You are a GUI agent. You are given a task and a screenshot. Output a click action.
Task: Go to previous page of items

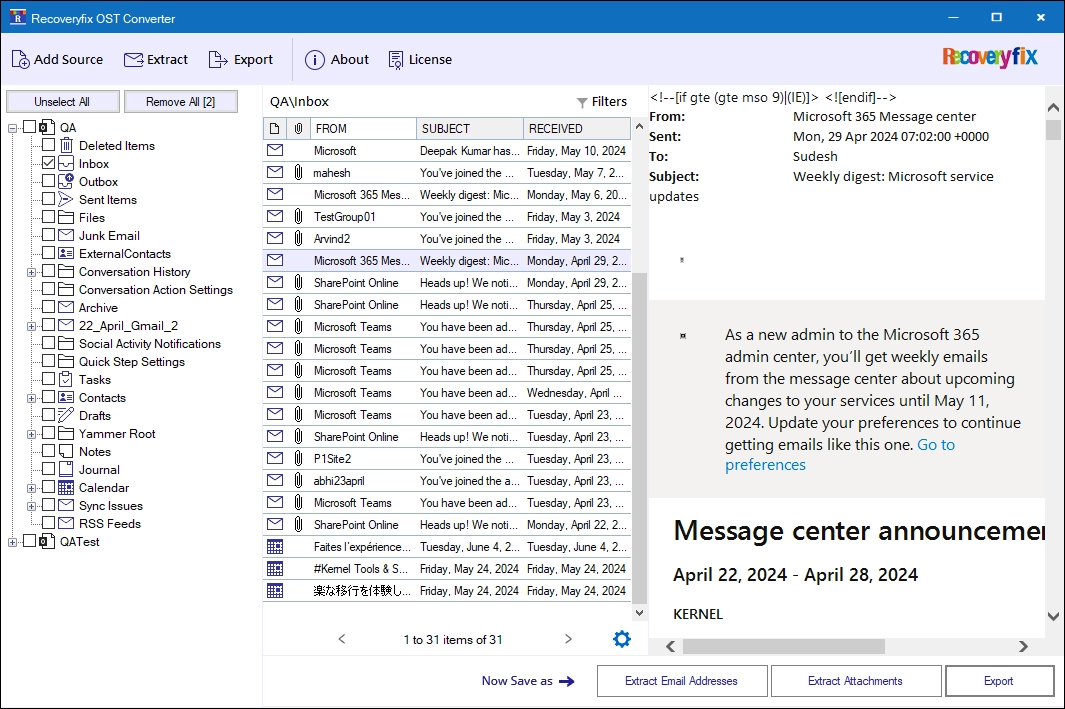click(x=342, y=639)
